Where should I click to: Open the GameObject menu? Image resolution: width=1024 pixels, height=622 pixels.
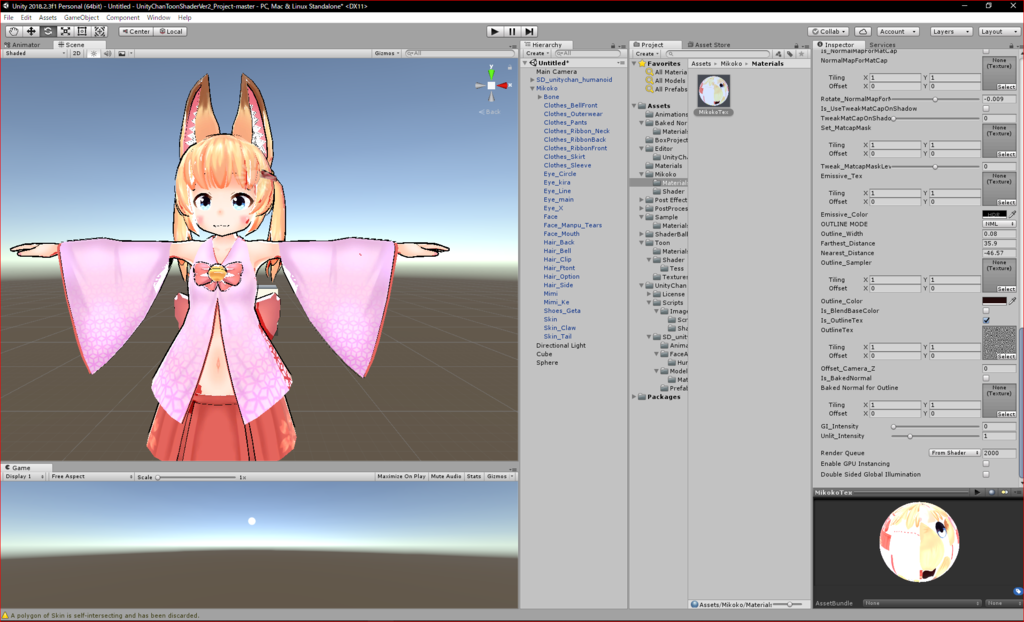tap(82, 18)
